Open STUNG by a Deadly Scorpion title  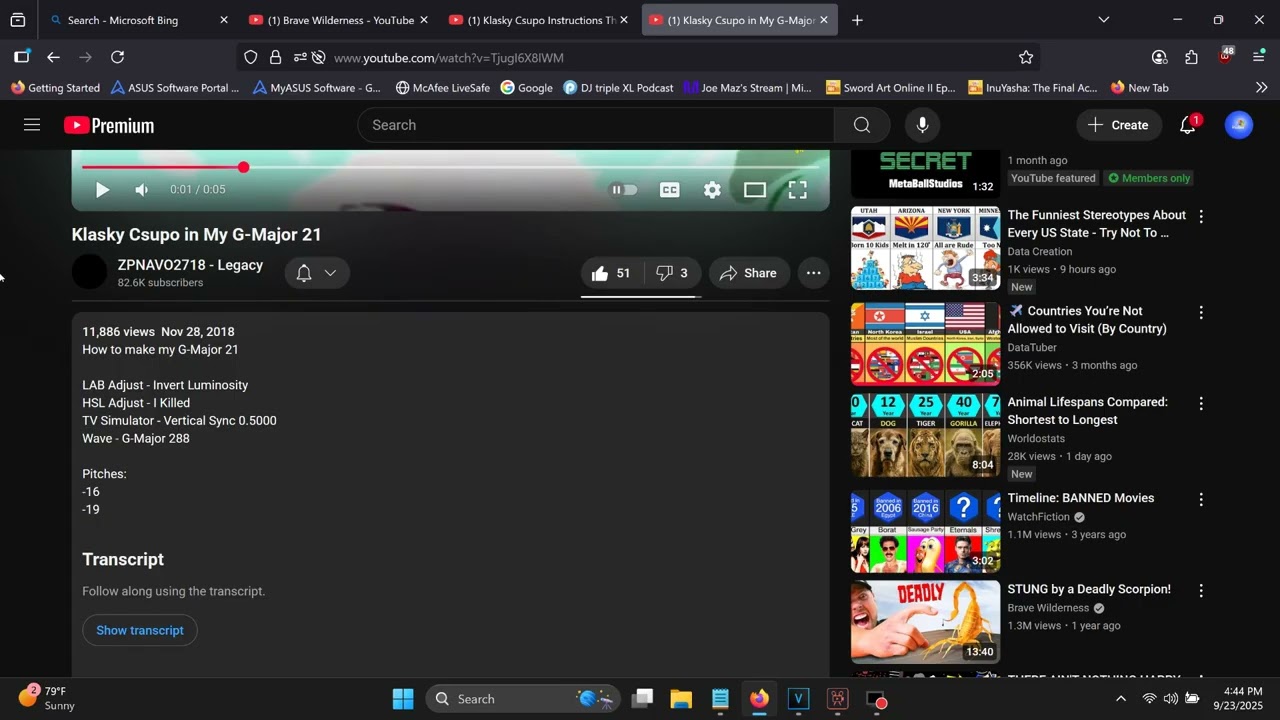point(1089,589)
